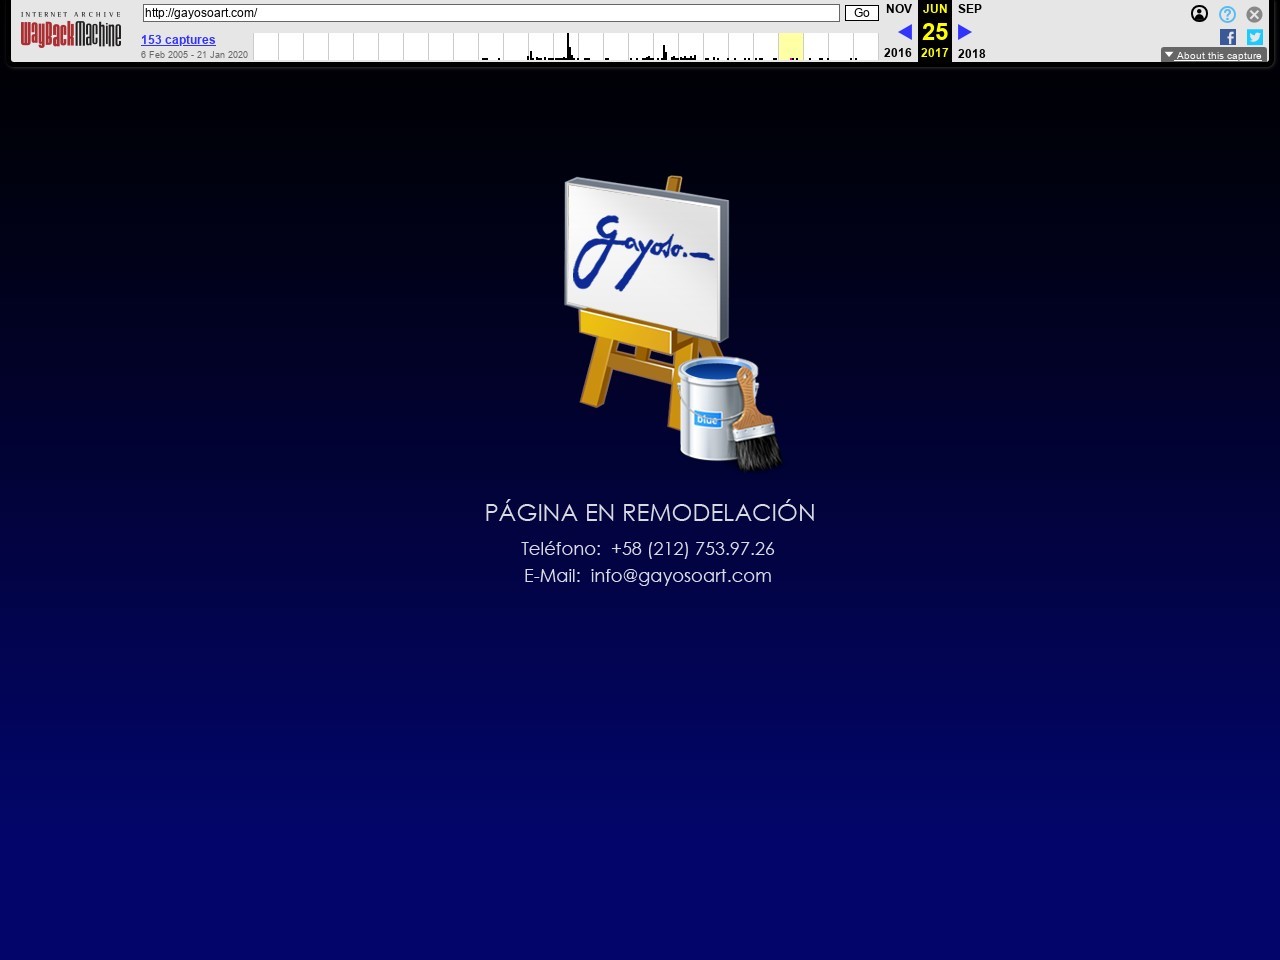Select the highlighted yellow year in the timeline

click(x=790, y=47)
